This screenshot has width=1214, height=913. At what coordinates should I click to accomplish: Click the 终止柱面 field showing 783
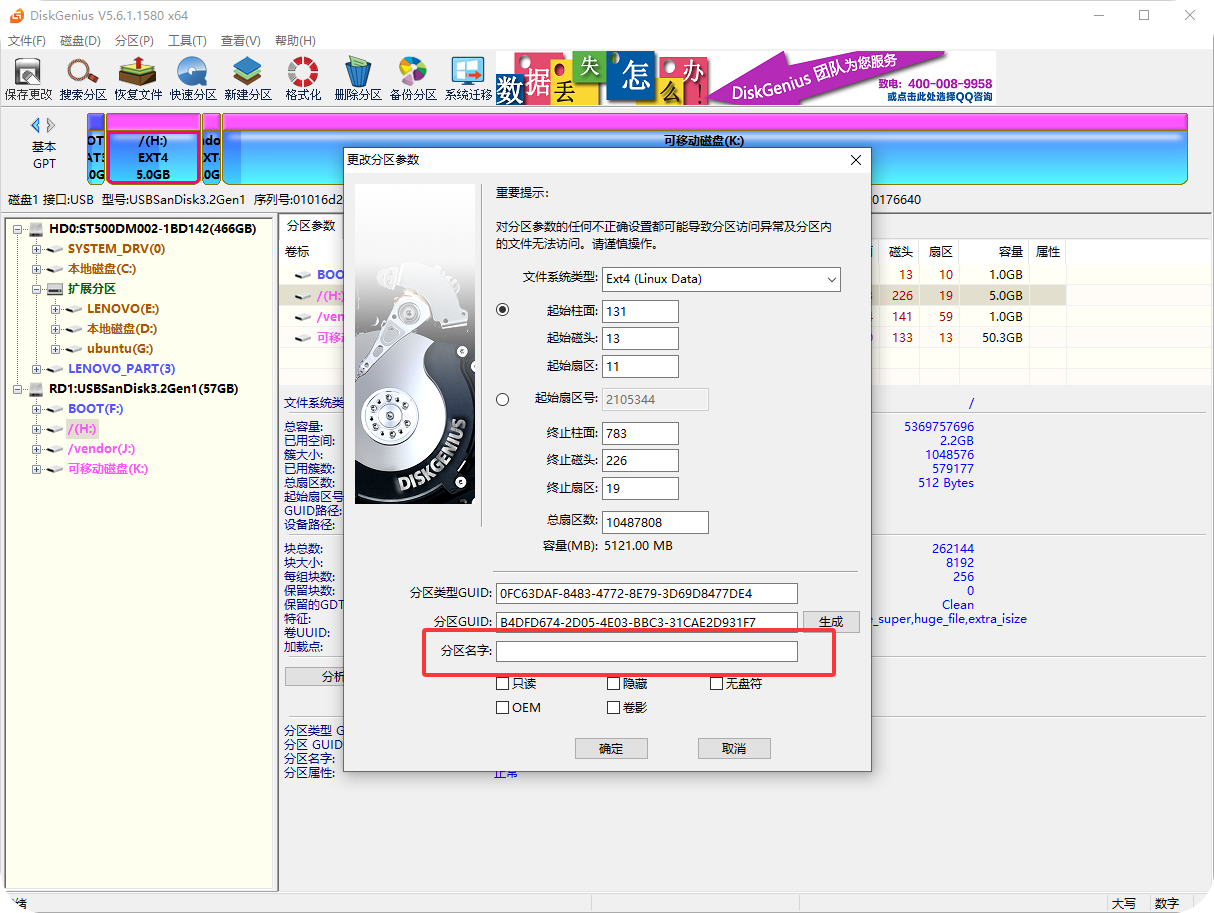click(641, 433)
